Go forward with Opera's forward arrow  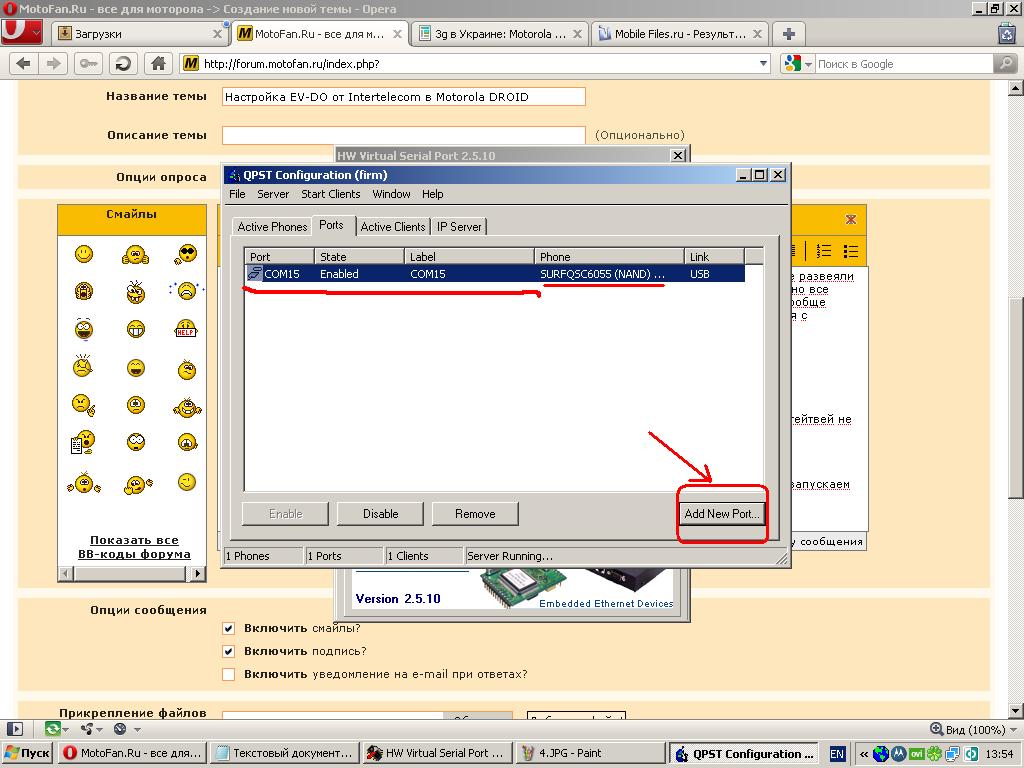[x=53, y=63]
